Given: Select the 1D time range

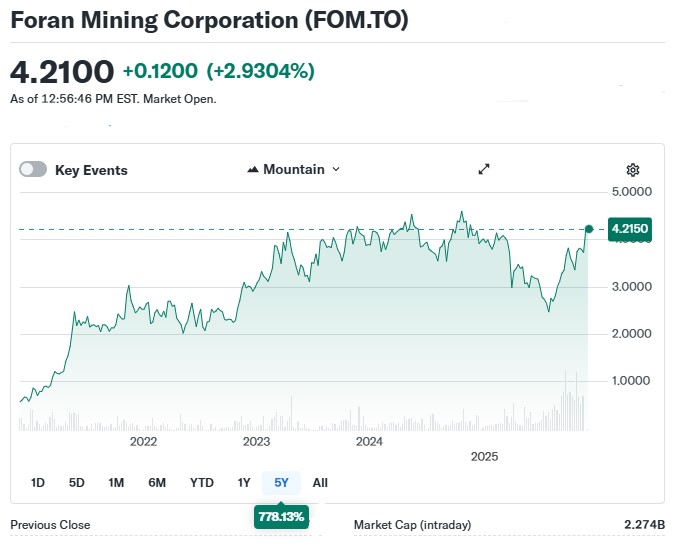Looking at the screenshot, I should 38,482.
